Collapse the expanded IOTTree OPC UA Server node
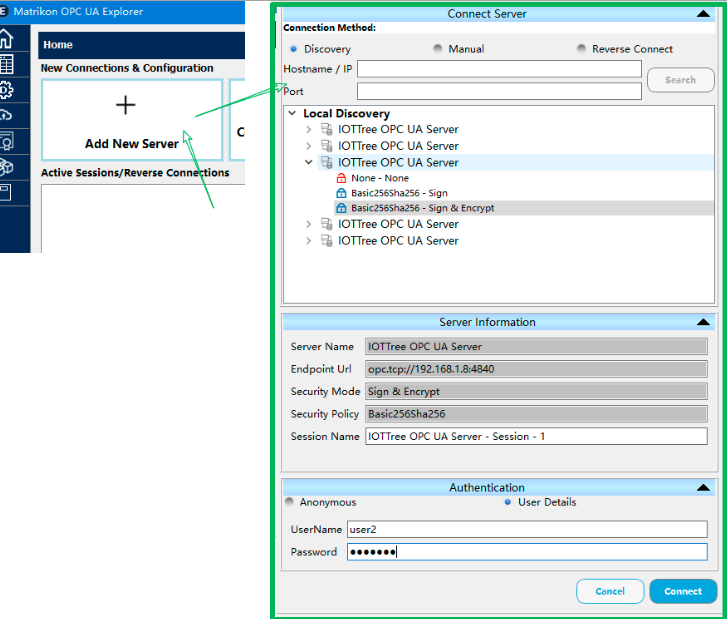Screen dimensions: 727x619 pyautogui.click(x=309, y=162)
